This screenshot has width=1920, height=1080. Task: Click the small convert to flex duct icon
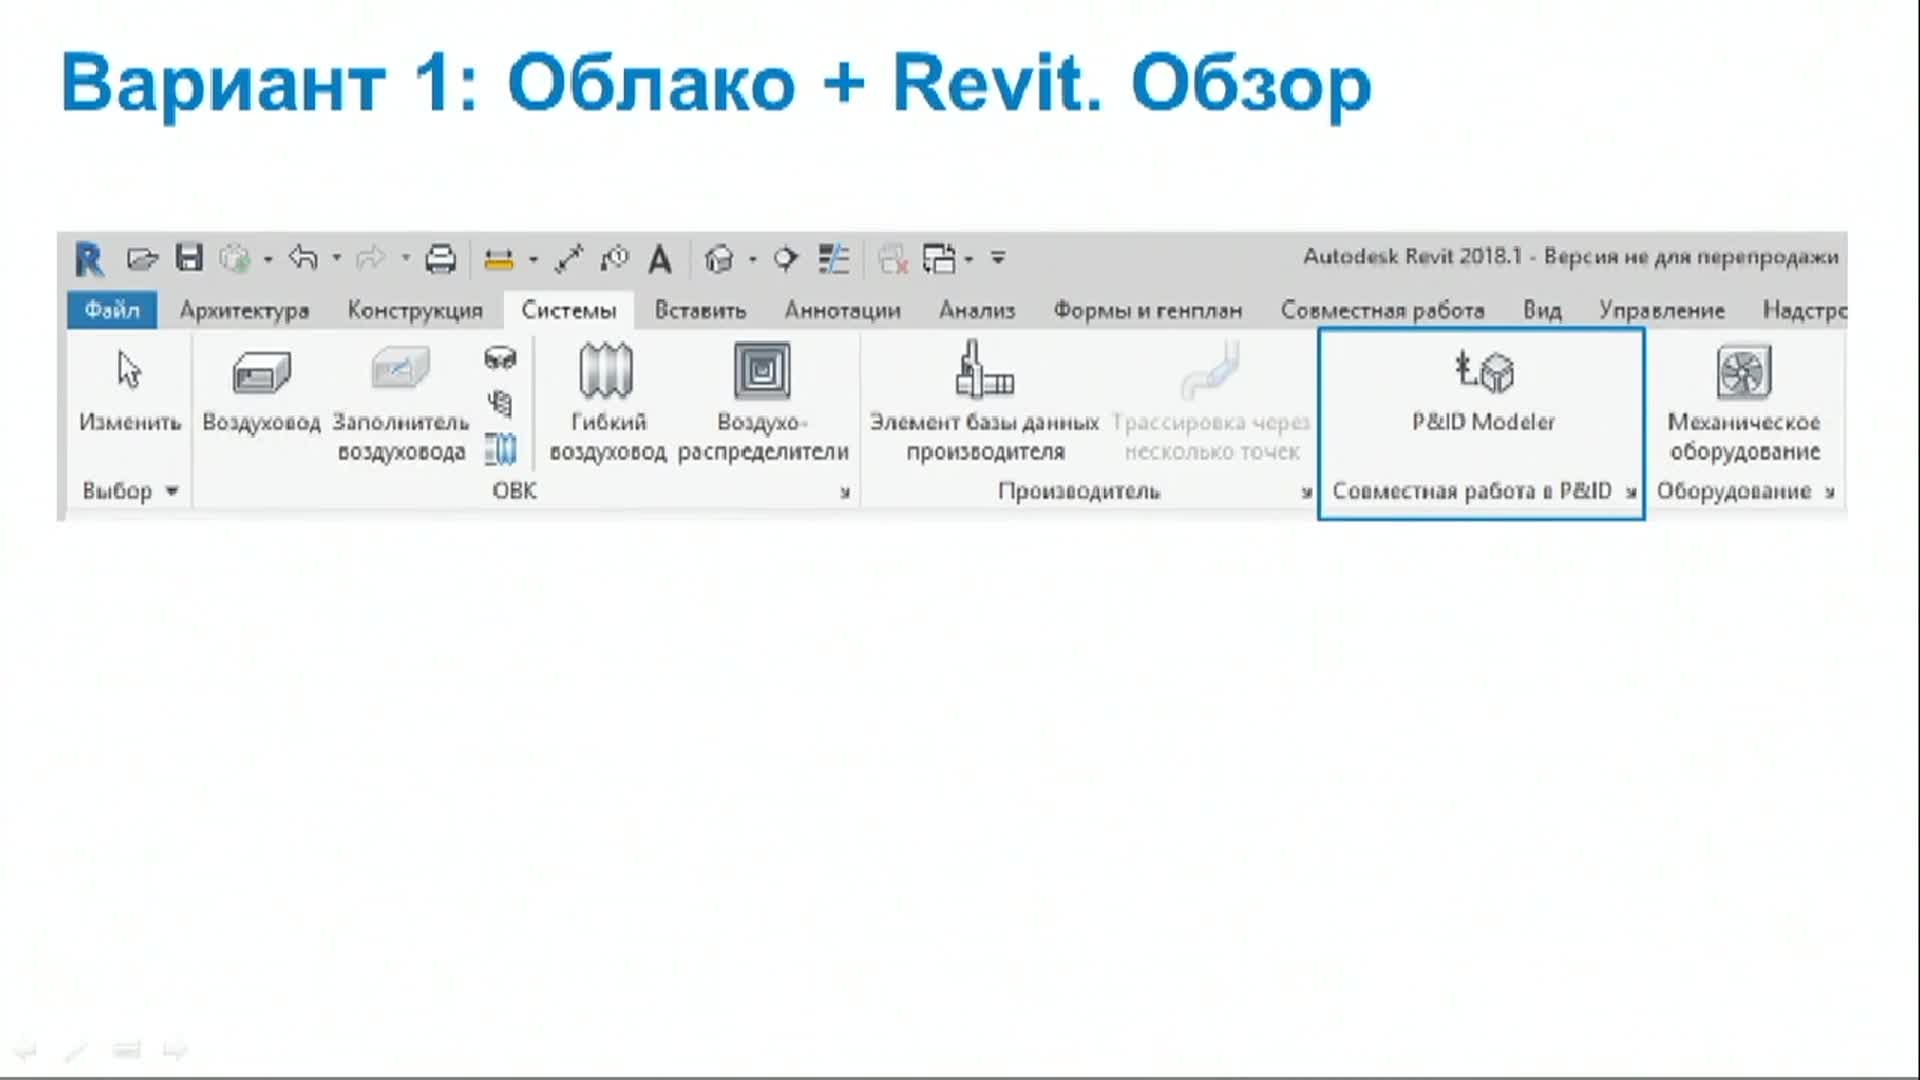(x=500, y=449)
